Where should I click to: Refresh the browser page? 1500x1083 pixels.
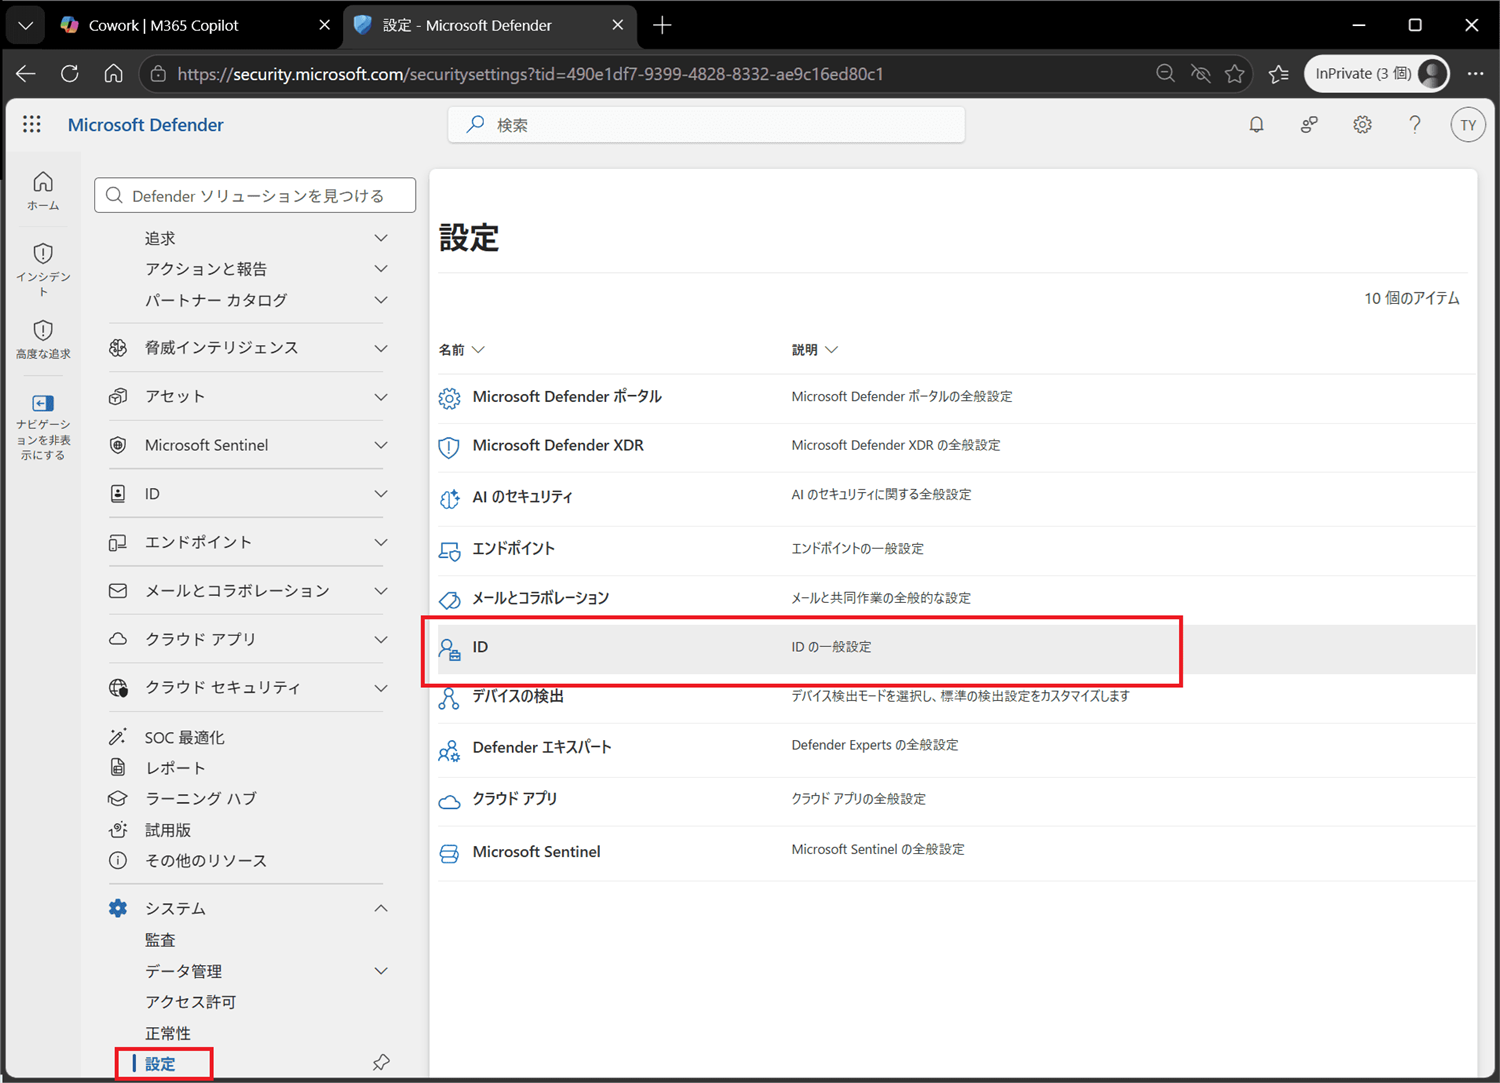pos(69,74)
